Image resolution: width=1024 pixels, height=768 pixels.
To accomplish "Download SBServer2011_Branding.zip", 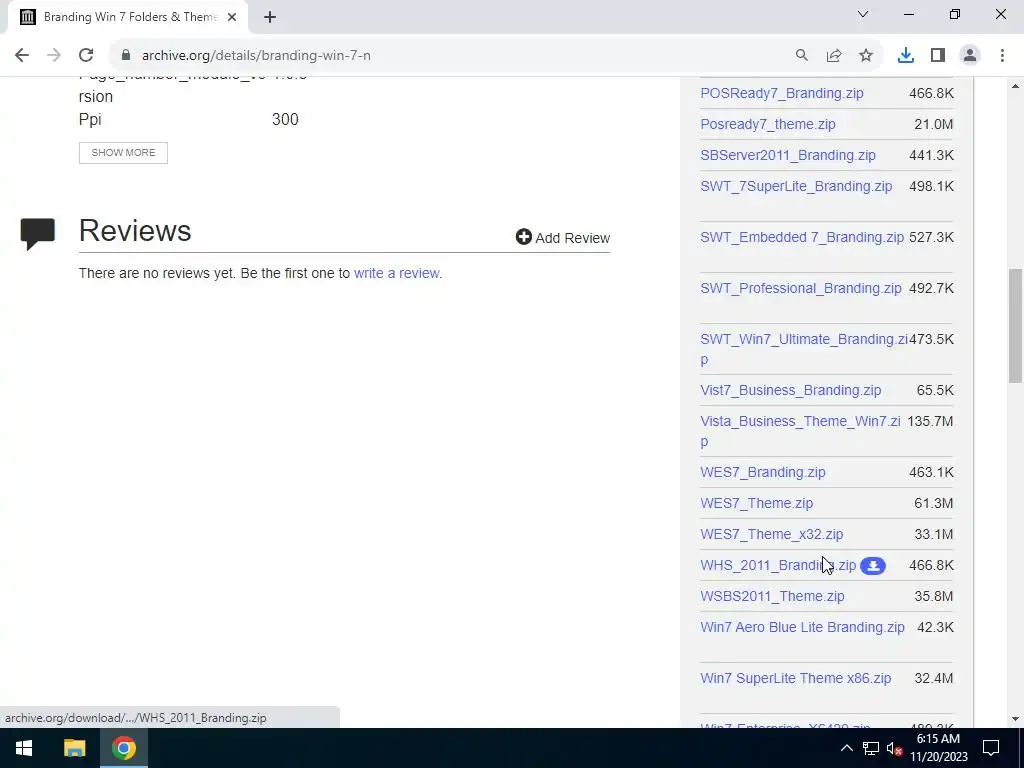I will [x=788, y=155].
